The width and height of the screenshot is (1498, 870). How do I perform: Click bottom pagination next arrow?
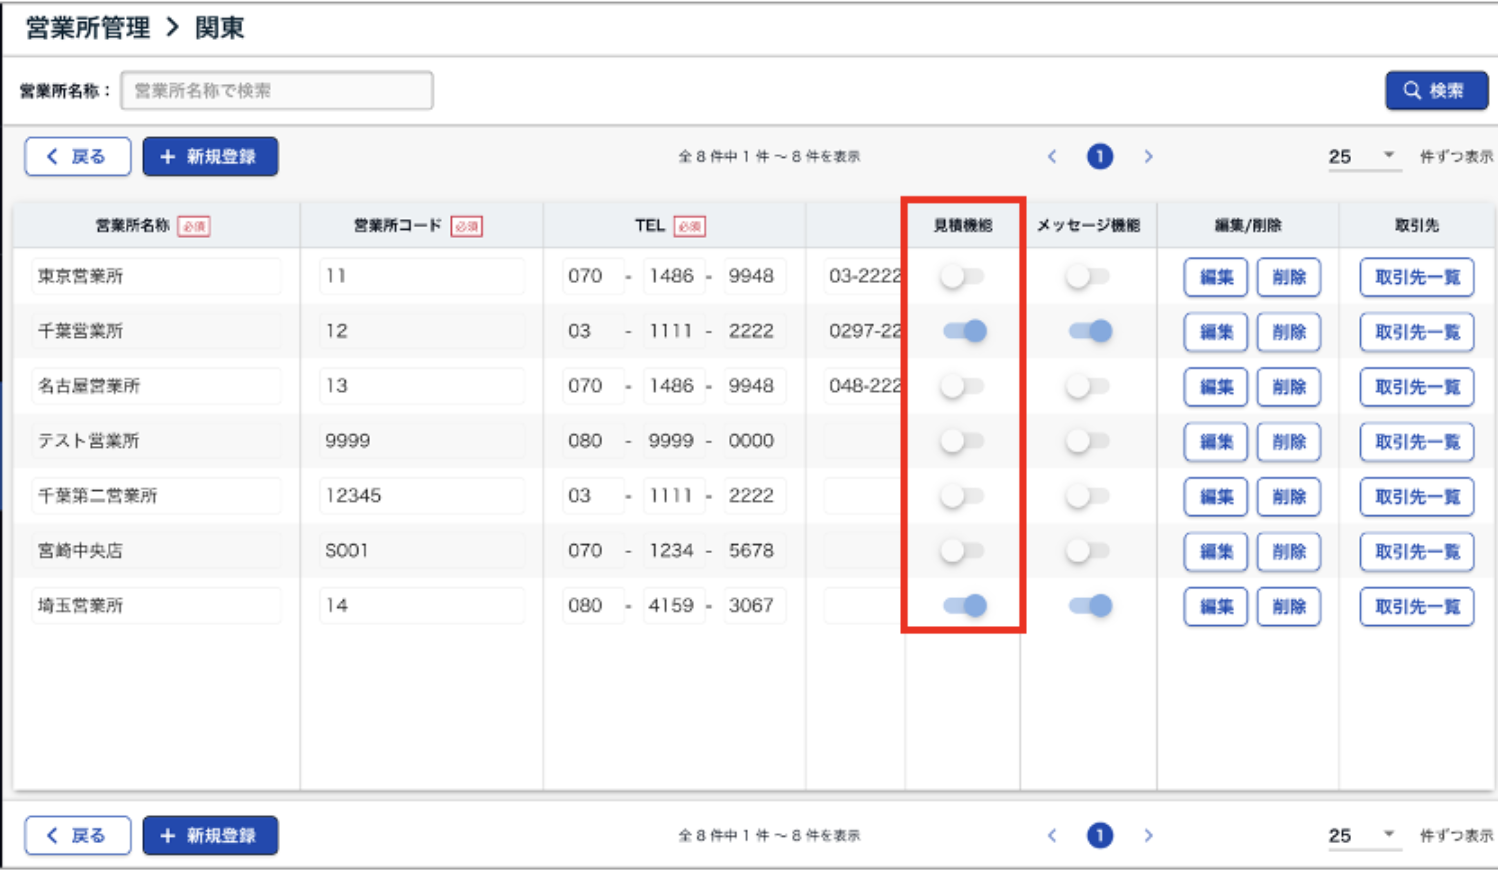pos(1148,835)
